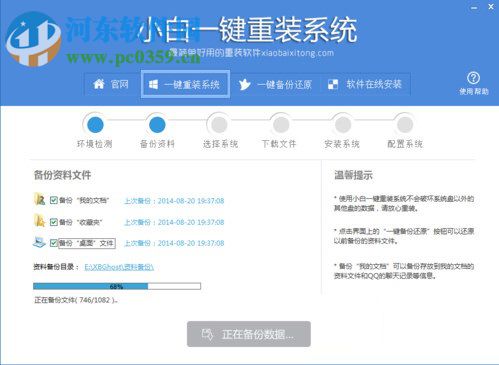The height and width of the screenshot is (365, 499).
Task: Click the 配置系统 step label
Action: [x=405, y=144]
